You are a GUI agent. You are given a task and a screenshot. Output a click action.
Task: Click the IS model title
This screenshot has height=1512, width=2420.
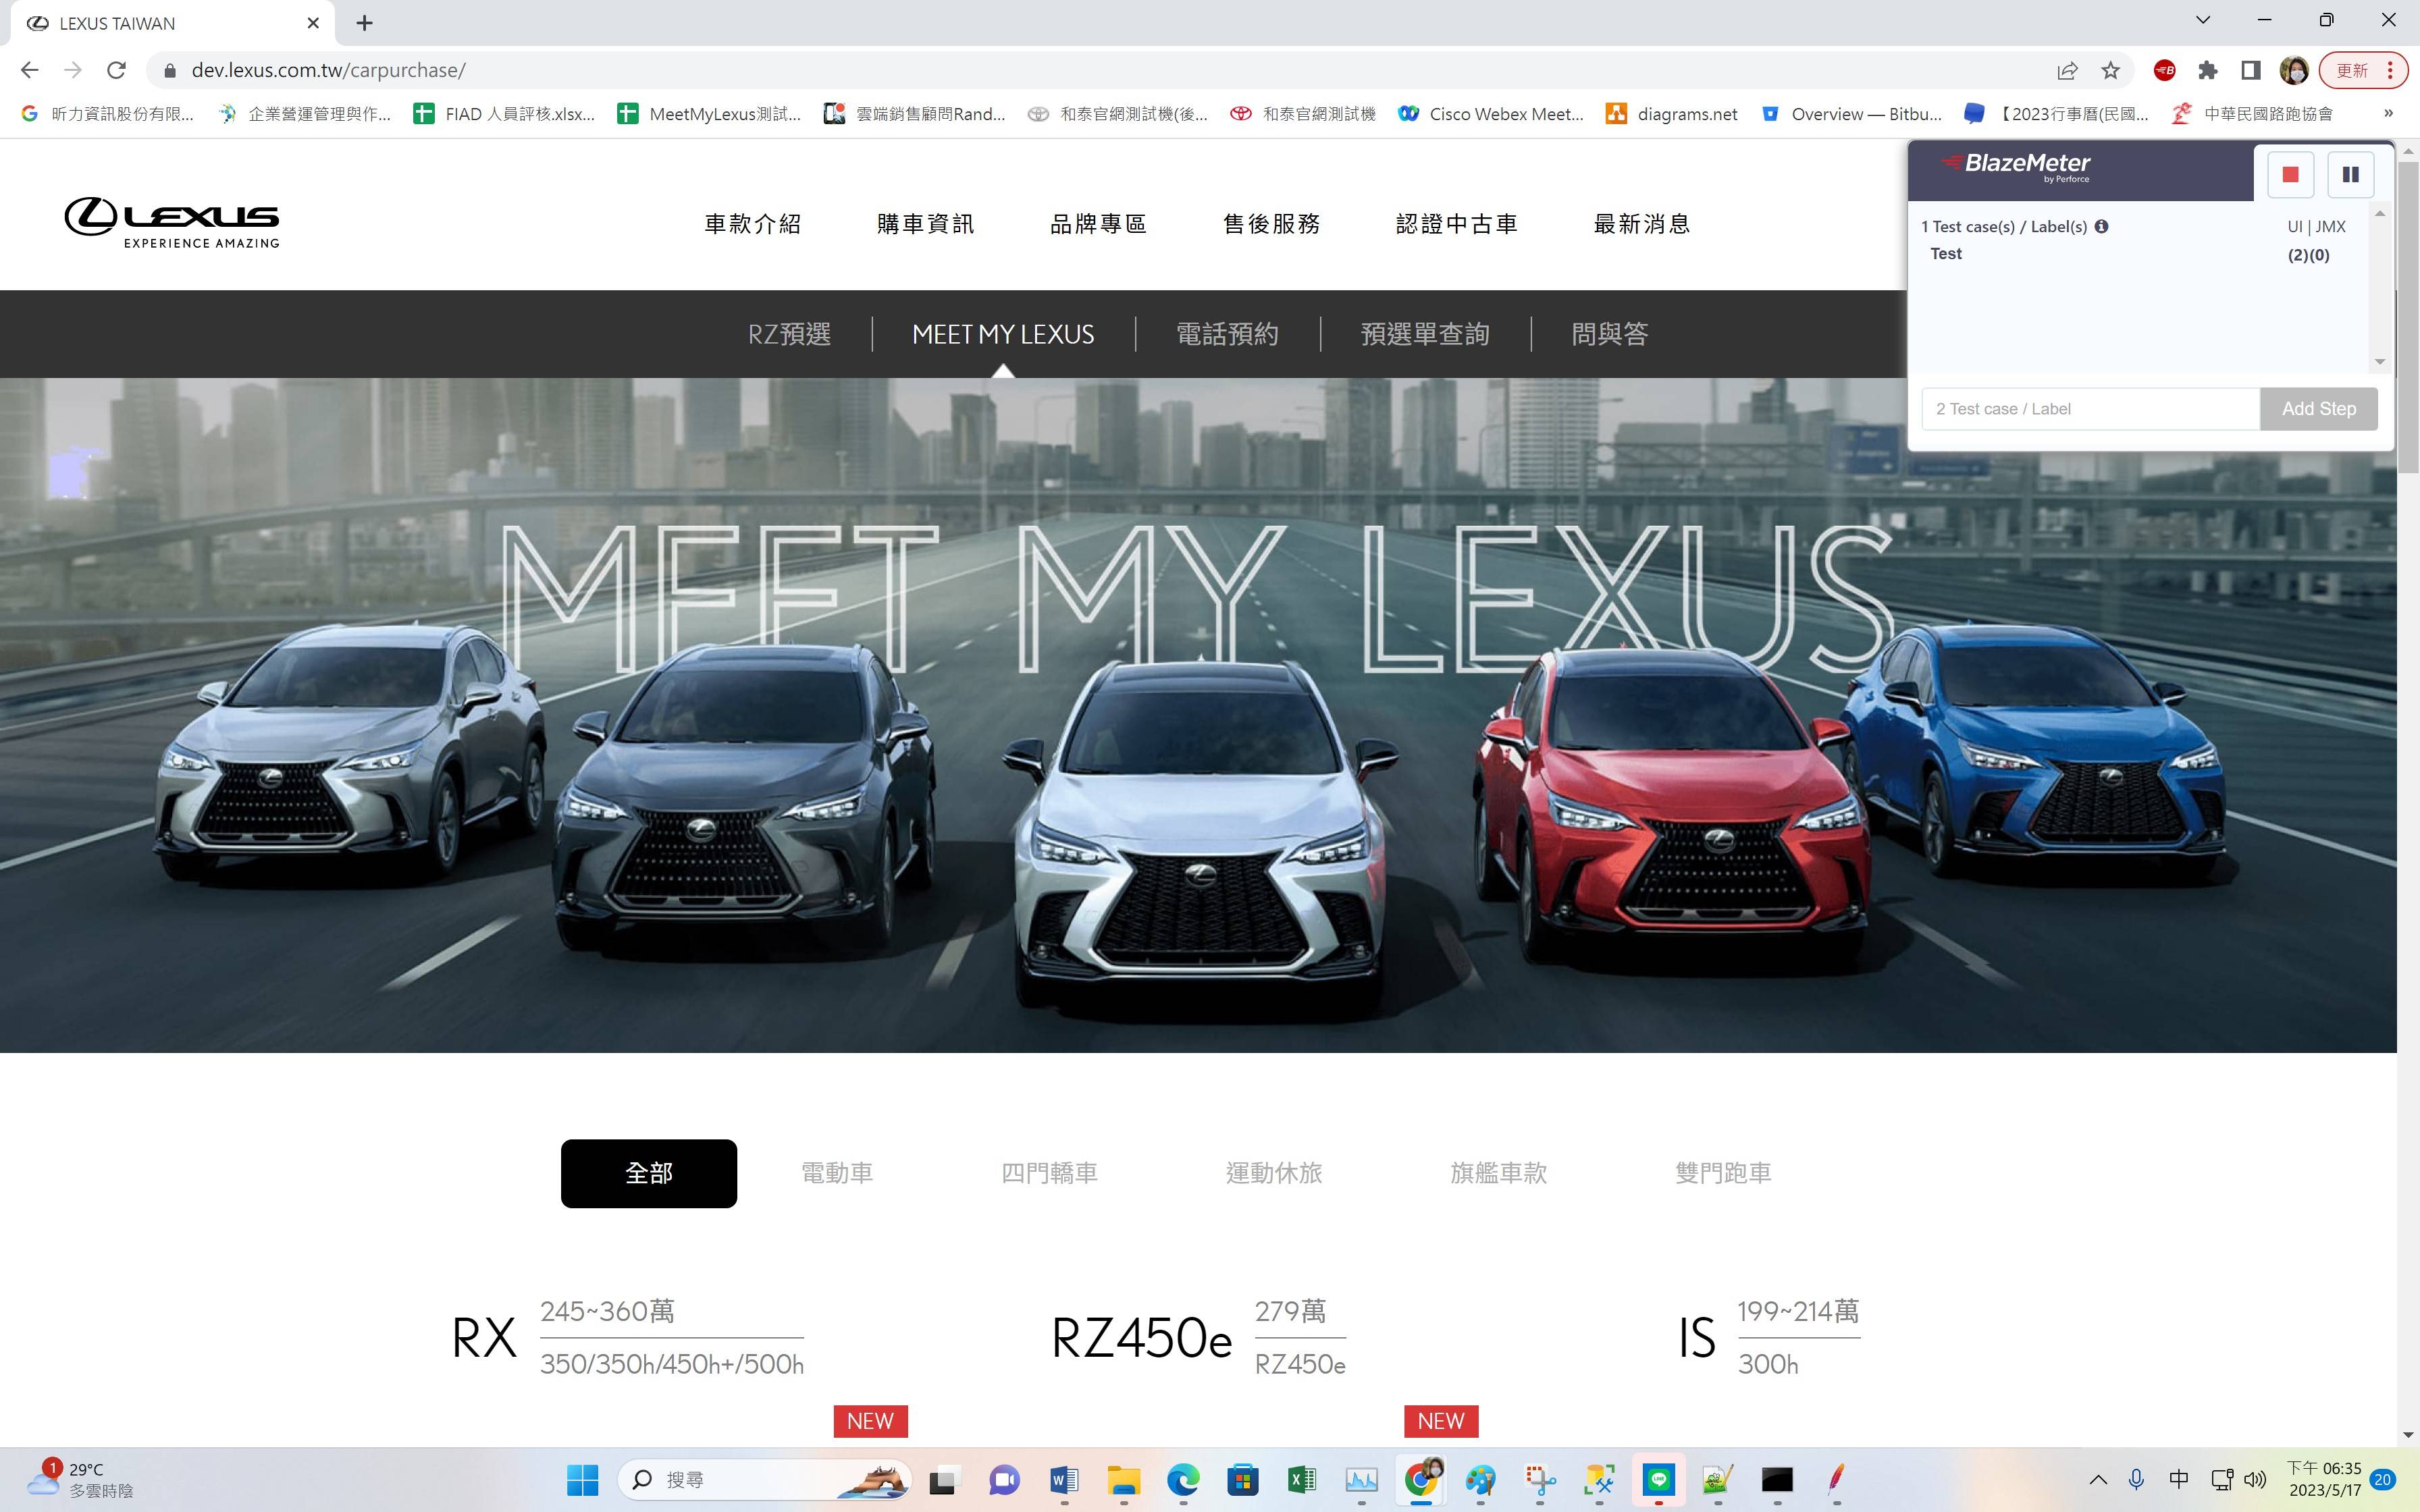[1697, 1338]
